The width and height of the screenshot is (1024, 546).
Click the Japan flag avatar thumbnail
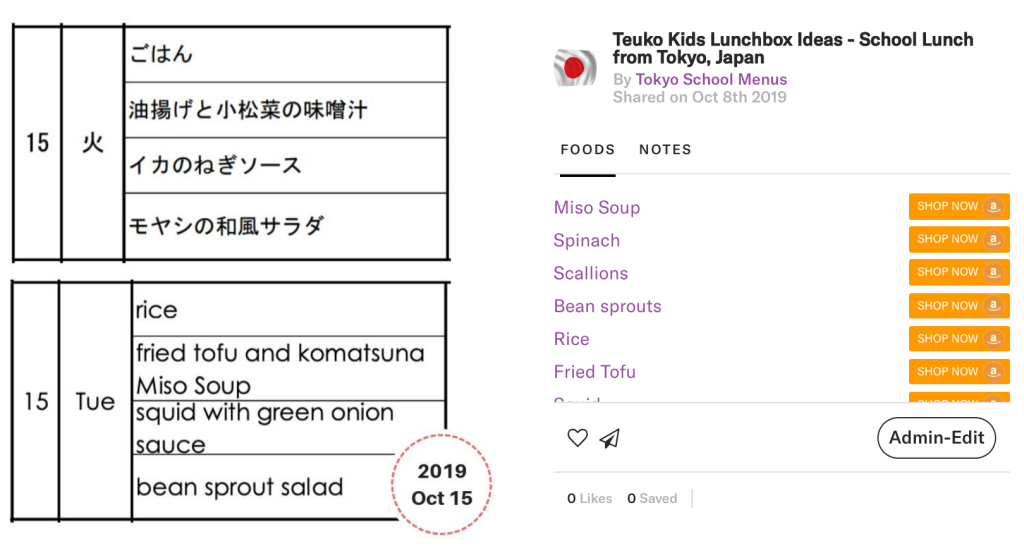(575, 68)
